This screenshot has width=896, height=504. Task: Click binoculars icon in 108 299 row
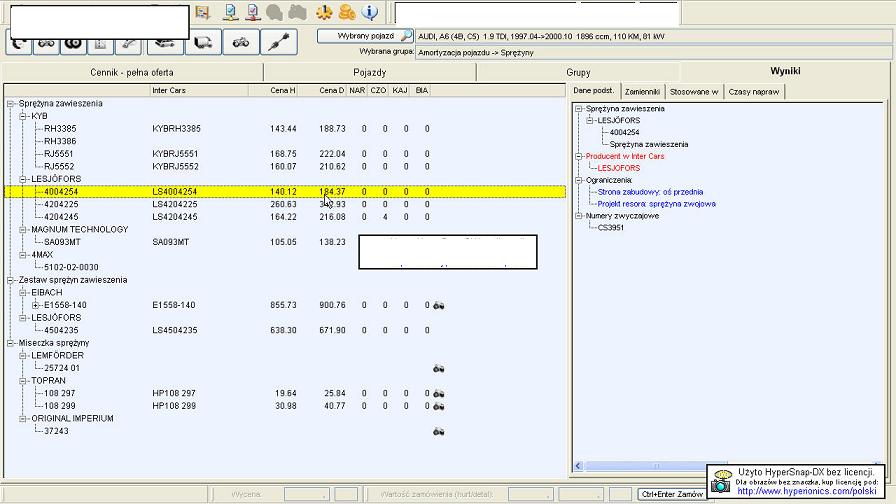[439, 406]
